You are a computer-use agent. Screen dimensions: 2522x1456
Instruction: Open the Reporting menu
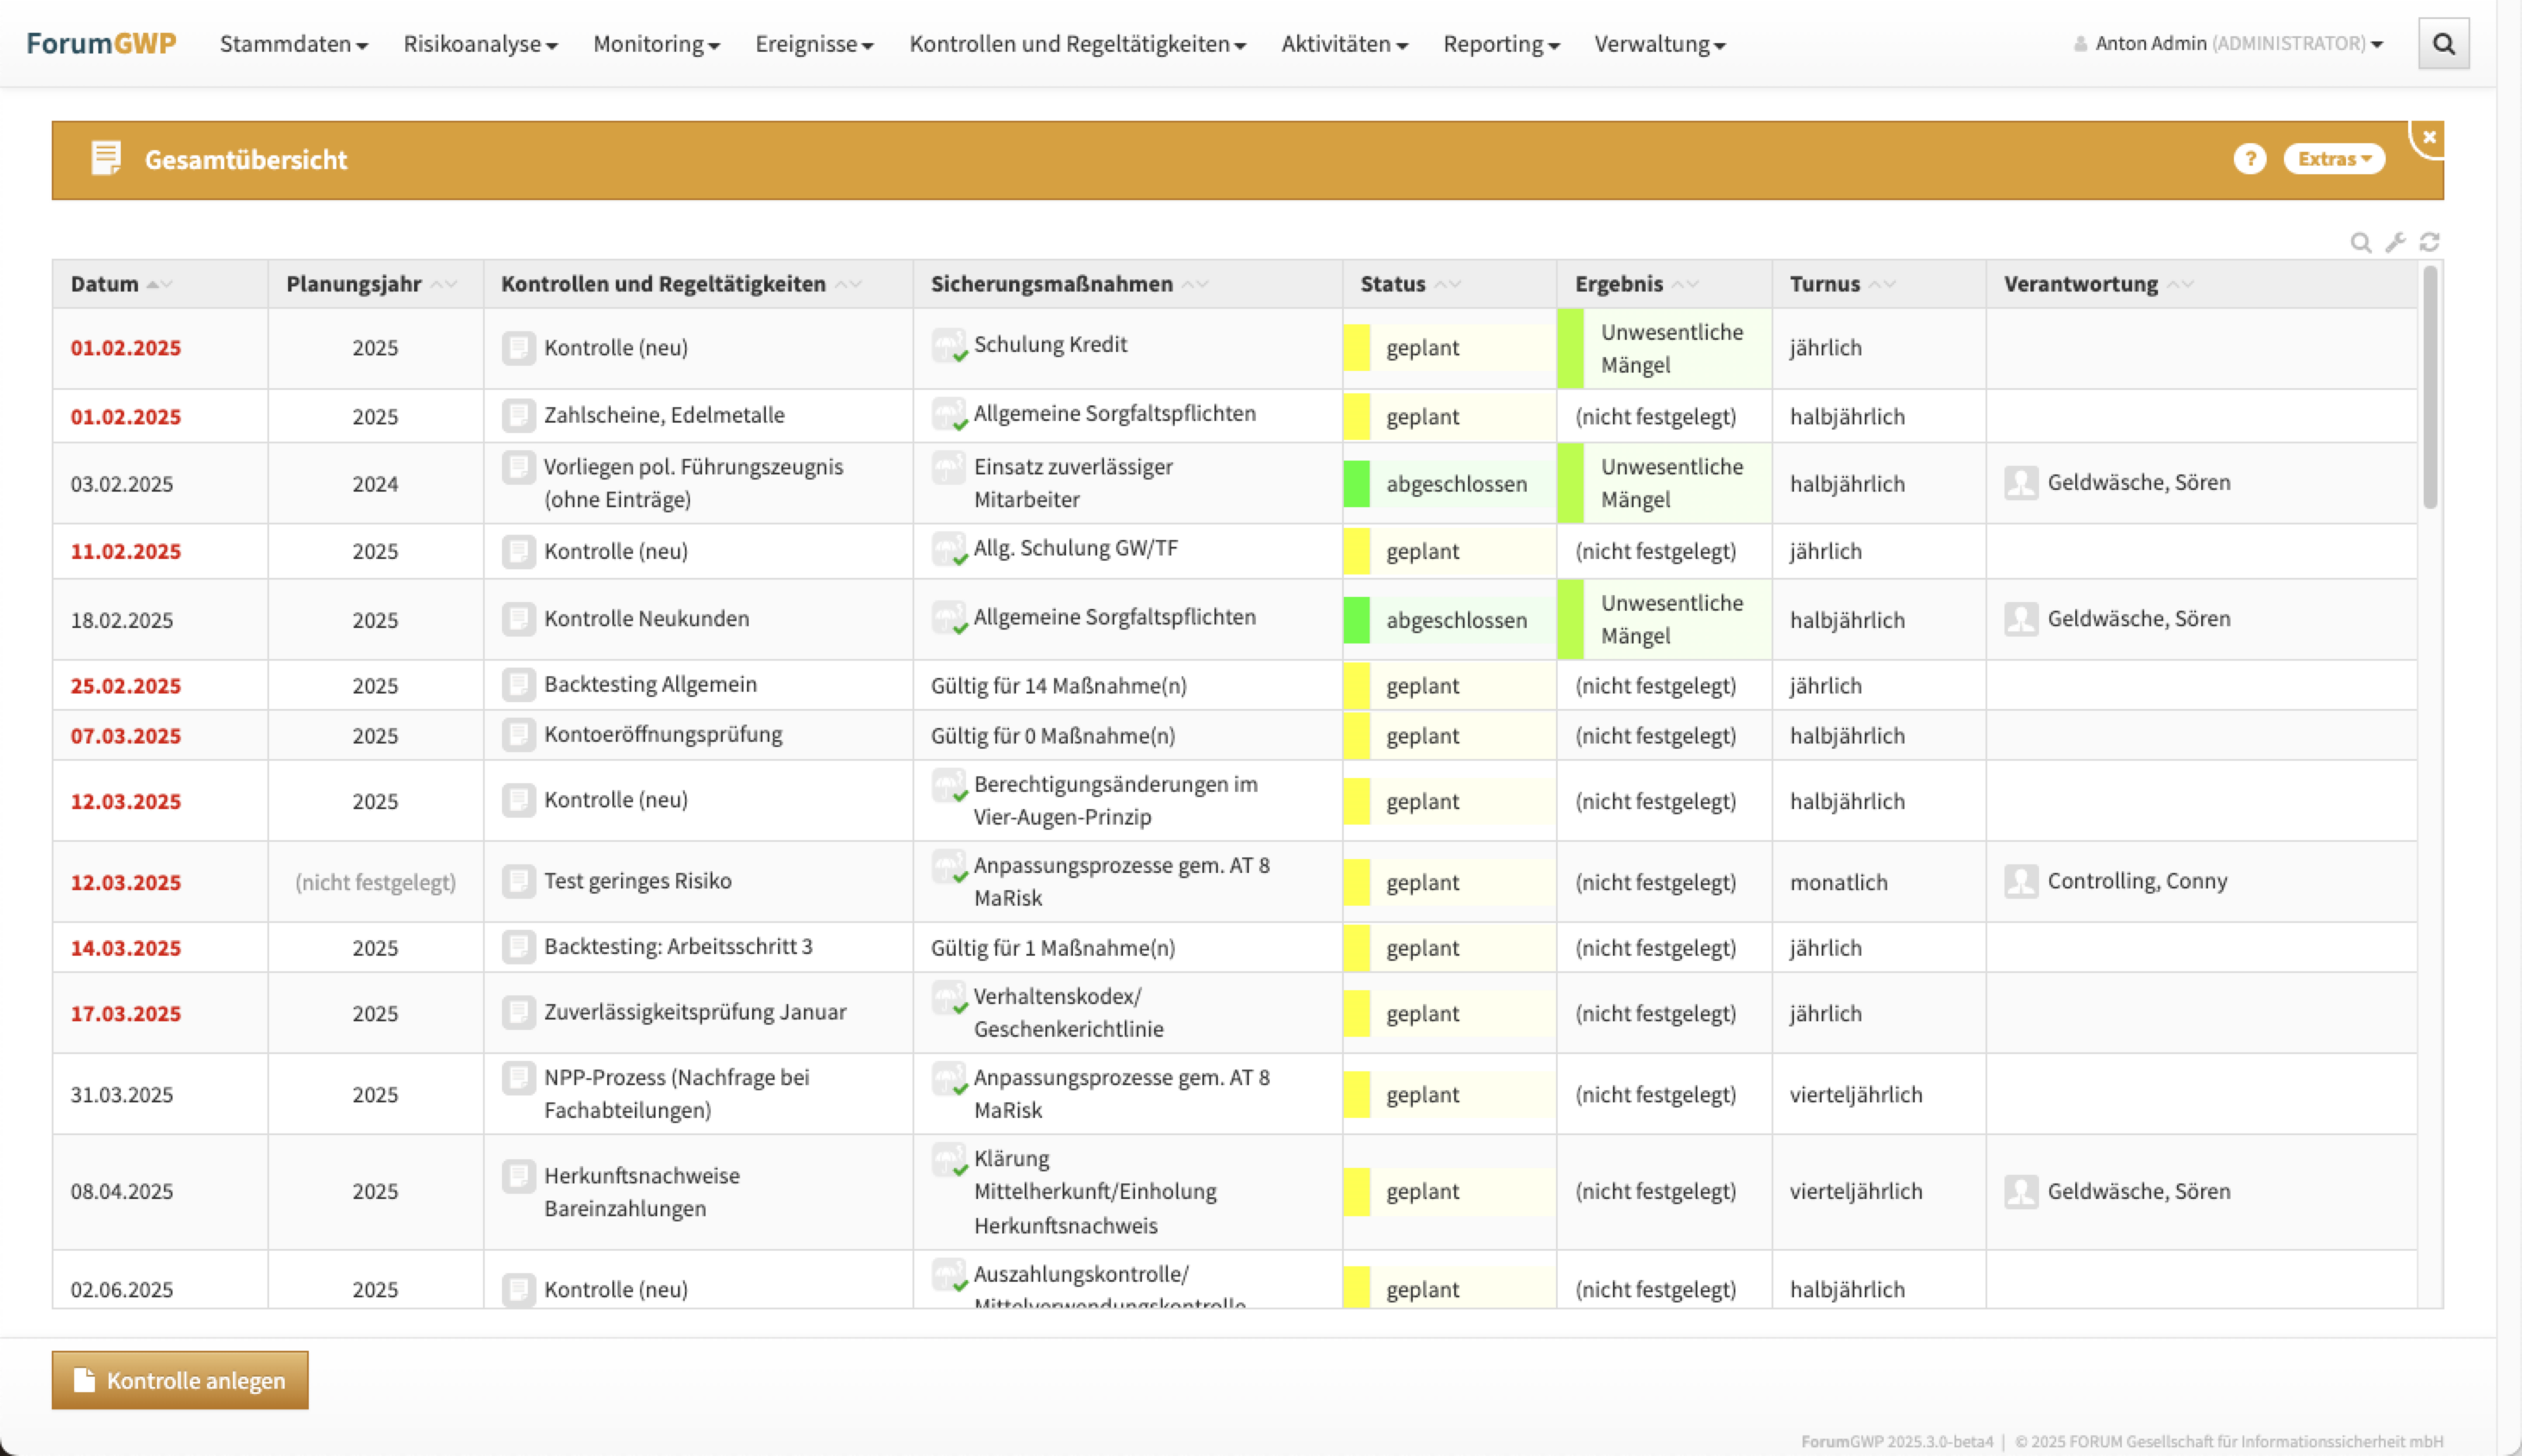tap(1500, 44)
